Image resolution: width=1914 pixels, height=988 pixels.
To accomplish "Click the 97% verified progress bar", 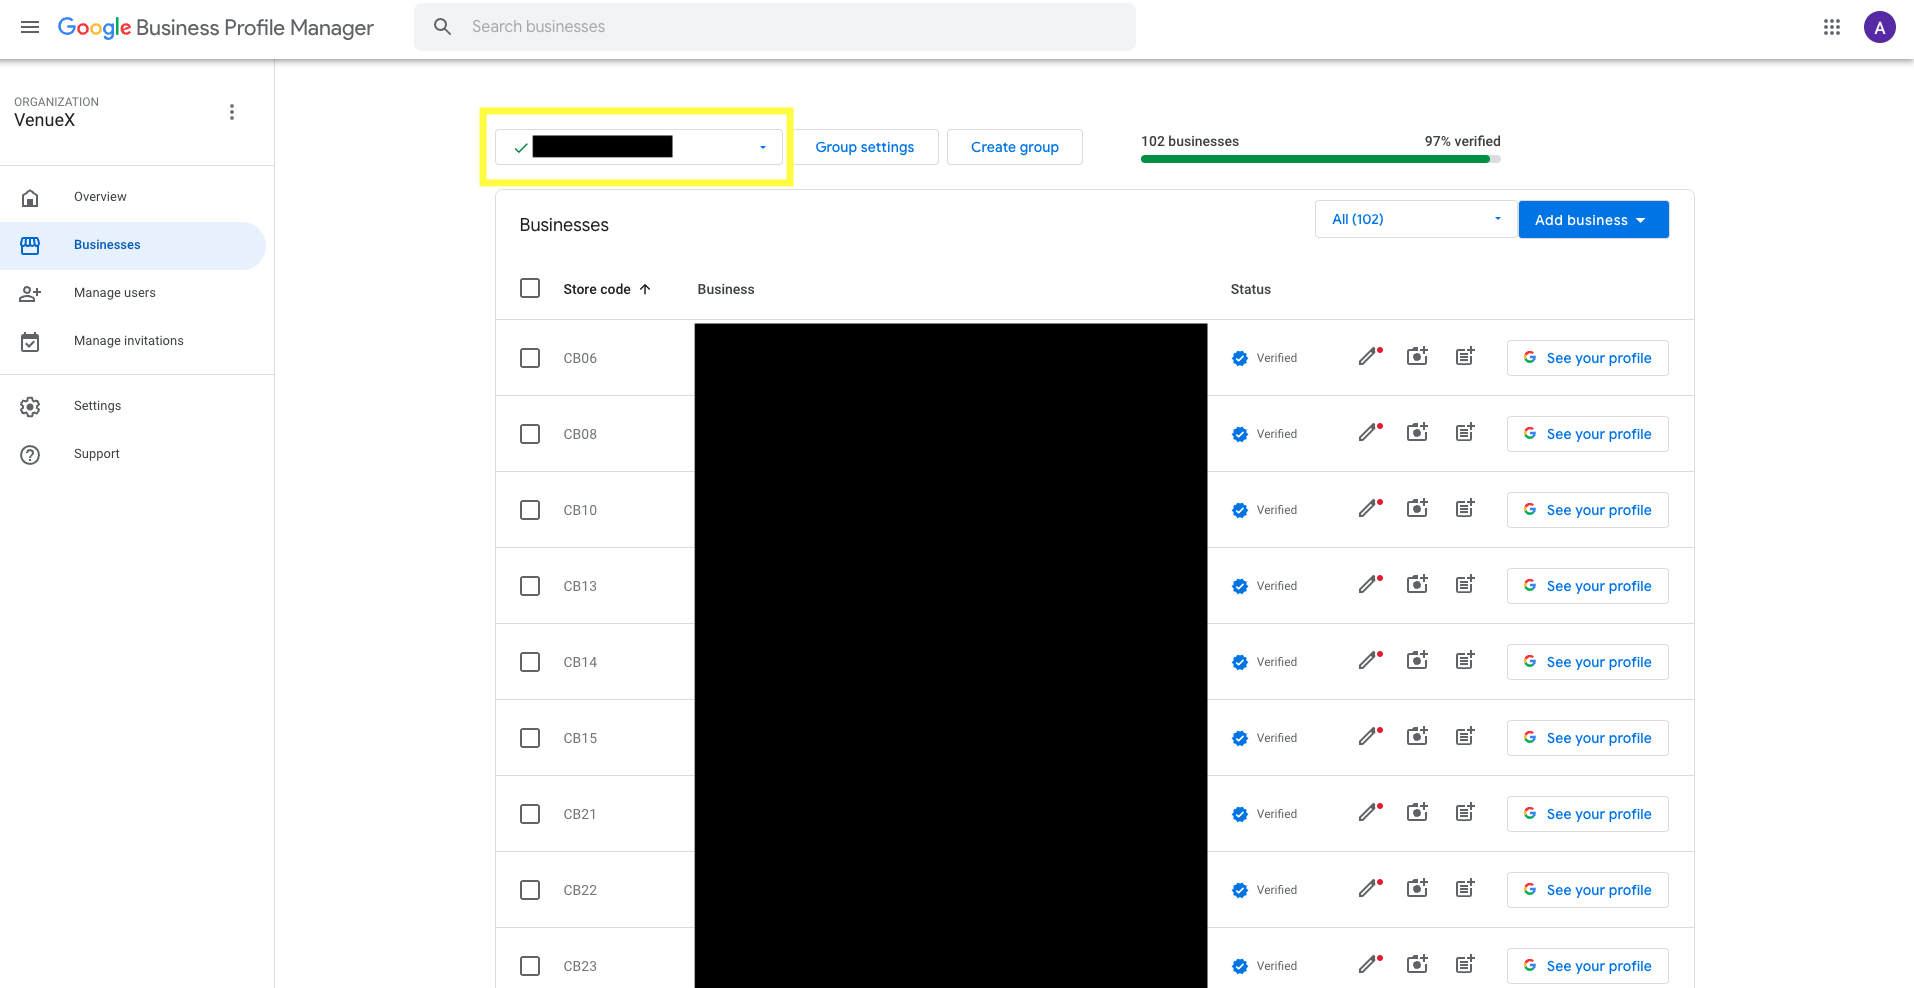I will point(1318,158).
